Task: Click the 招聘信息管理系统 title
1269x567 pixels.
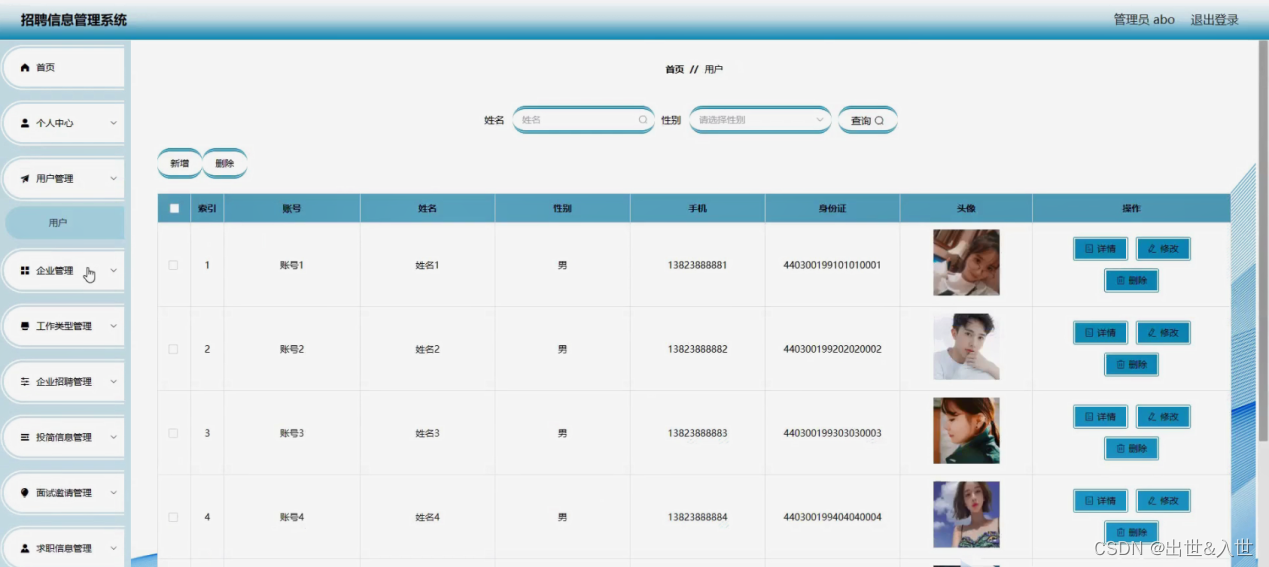Action: [74, 20]
